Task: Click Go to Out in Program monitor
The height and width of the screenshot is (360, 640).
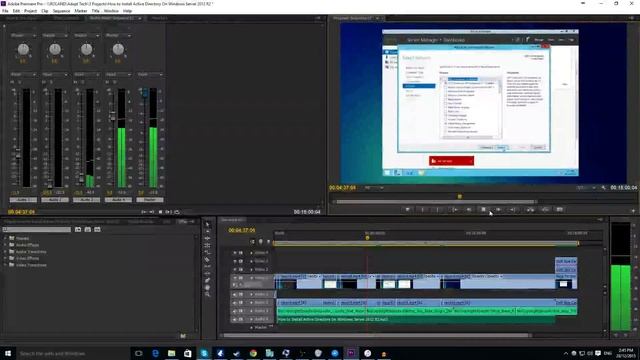Action: (513, 209)
